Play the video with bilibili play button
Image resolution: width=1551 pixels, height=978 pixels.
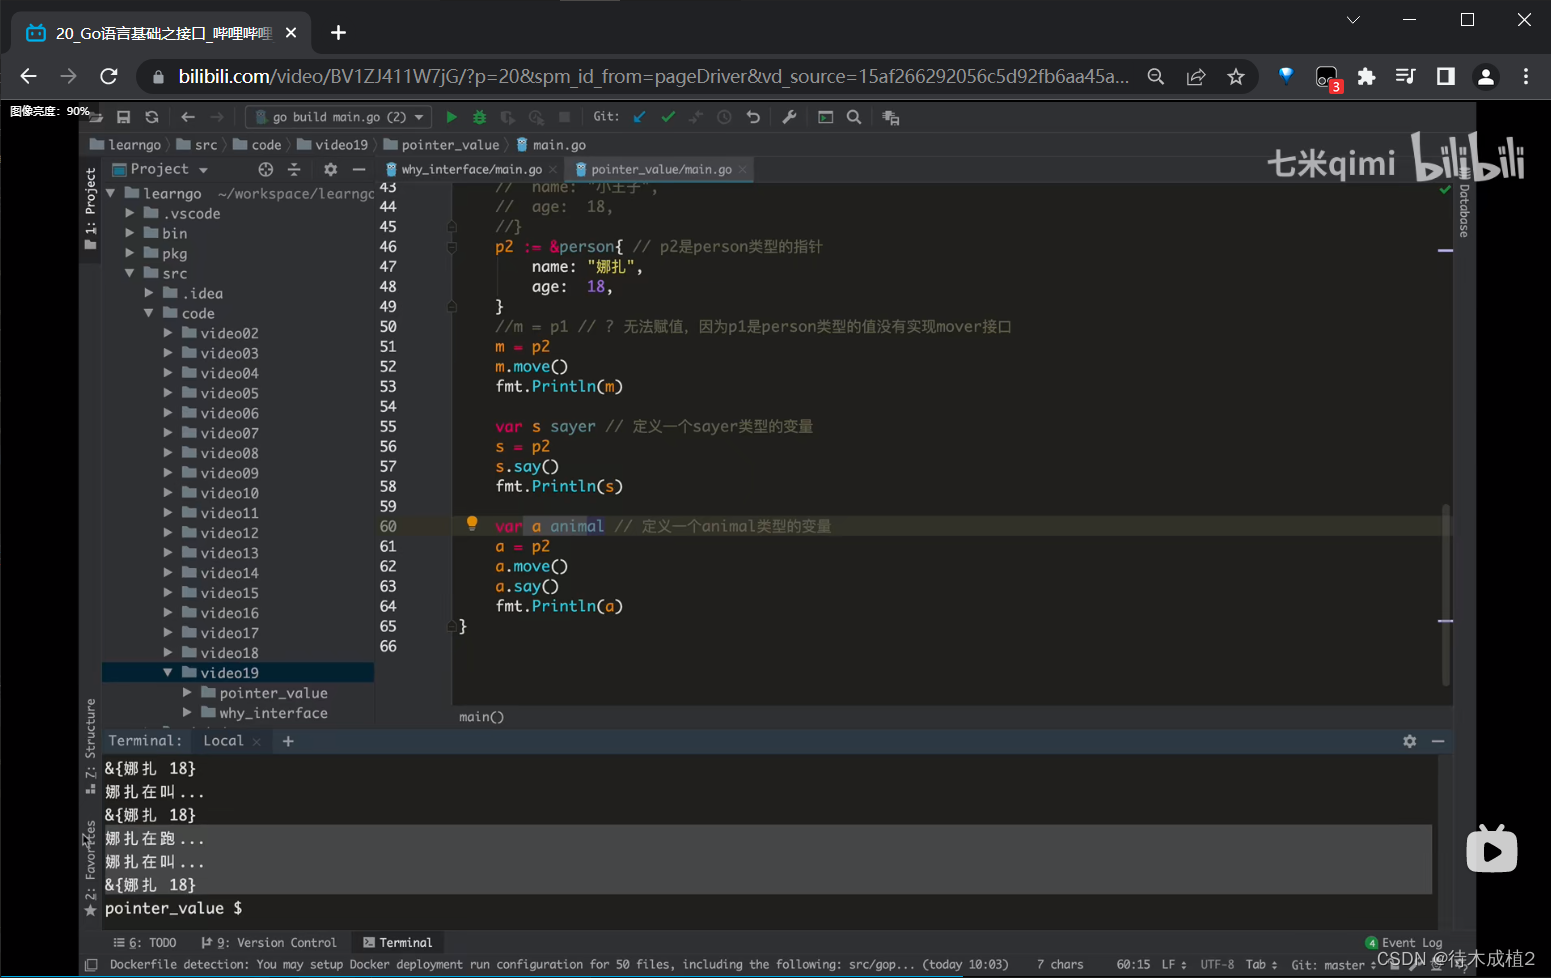1492,850
